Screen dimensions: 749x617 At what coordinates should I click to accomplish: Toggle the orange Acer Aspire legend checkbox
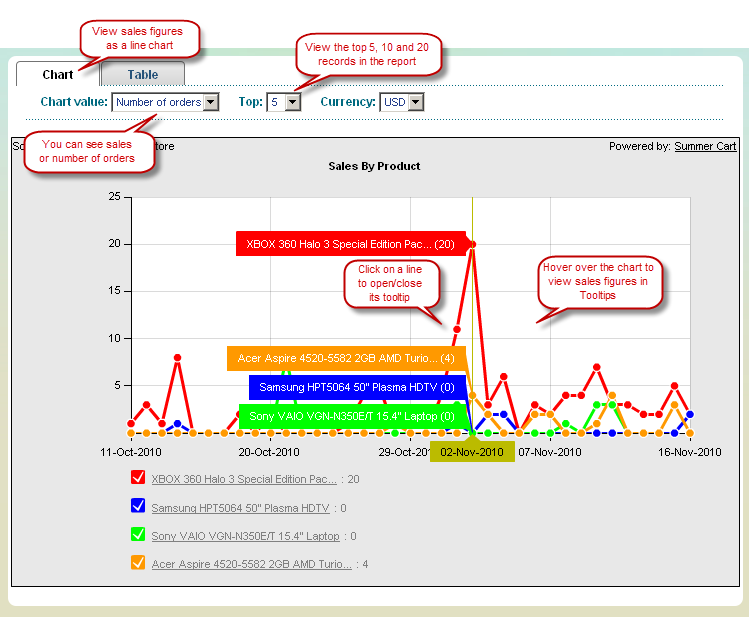138,563
